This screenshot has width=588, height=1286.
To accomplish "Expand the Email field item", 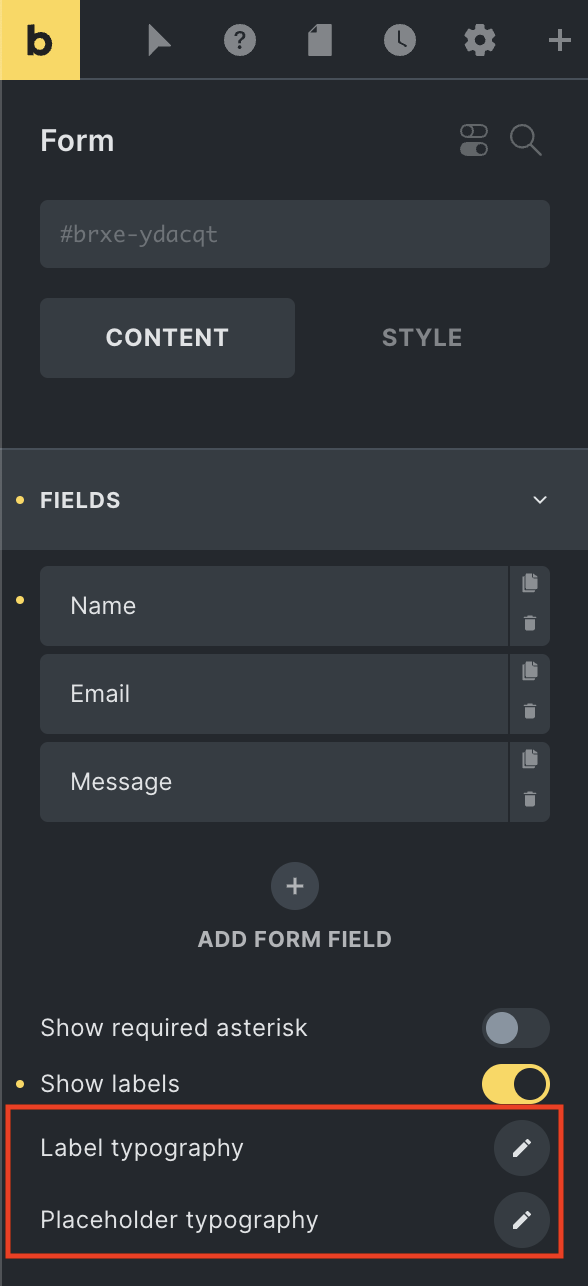I will coord(274,694).
